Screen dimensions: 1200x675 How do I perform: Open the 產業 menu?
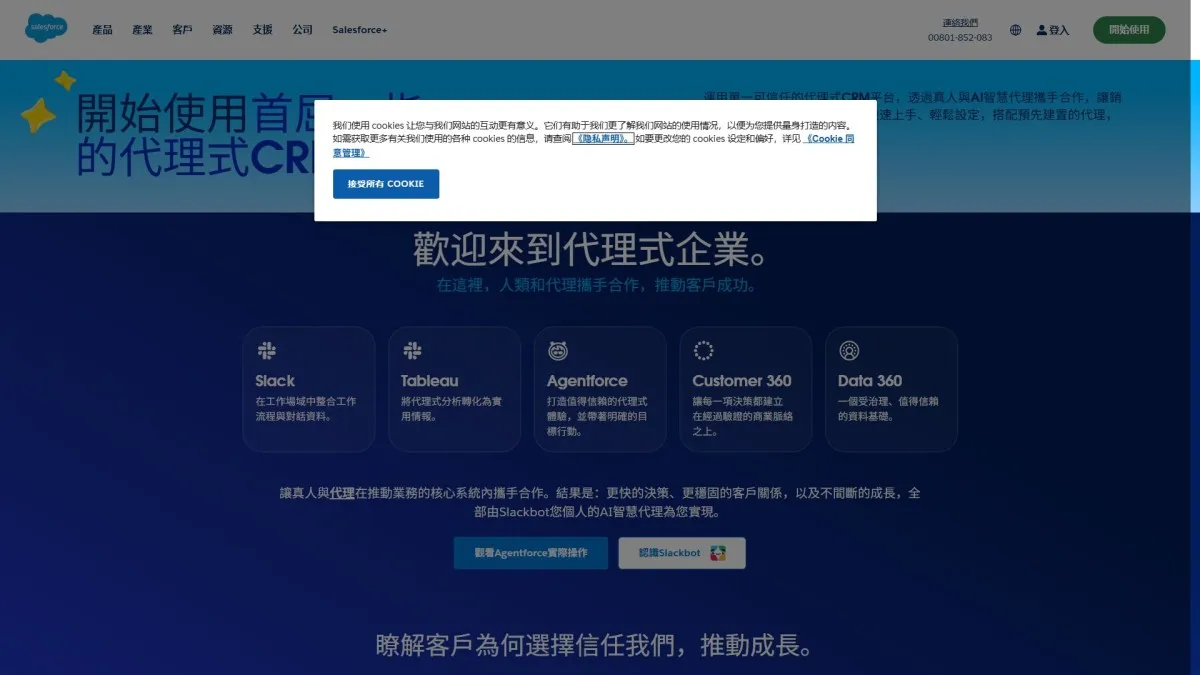click(x=142, y=30)
